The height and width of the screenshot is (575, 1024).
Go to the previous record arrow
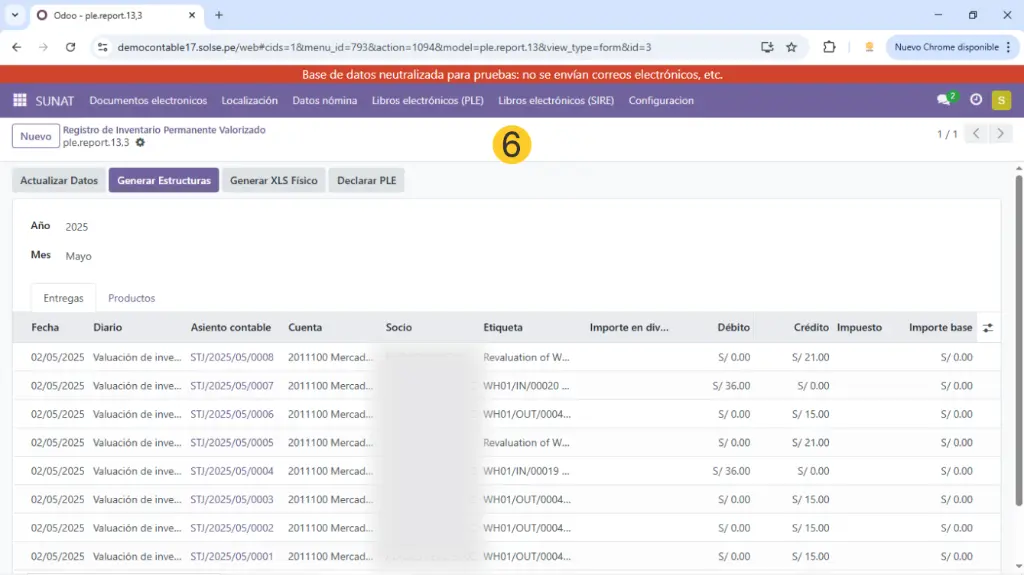click(976, 134)
